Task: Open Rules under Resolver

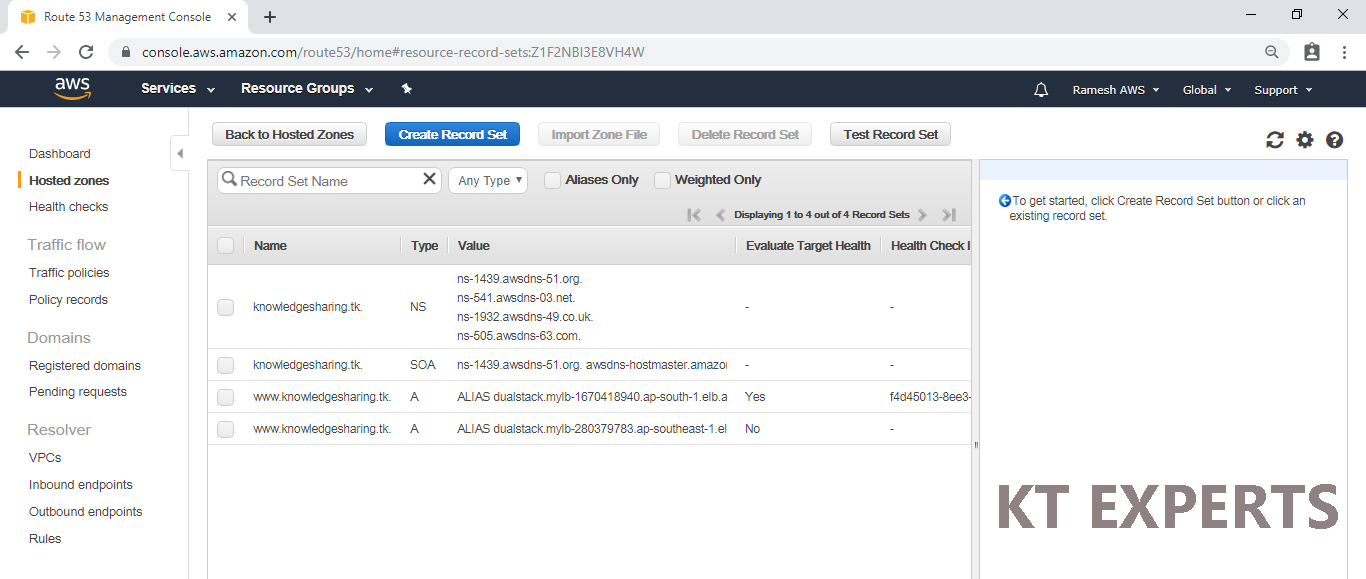Action: tap(45, 539)
